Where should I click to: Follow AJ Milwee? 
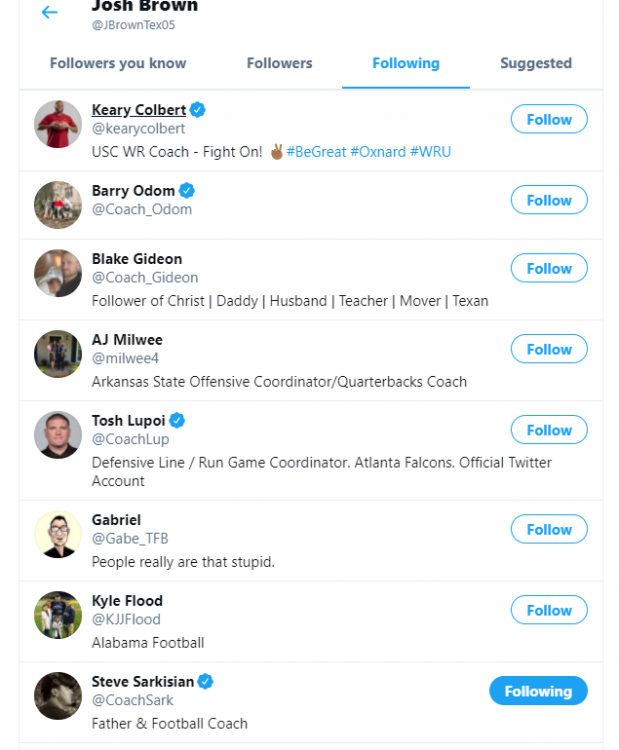(x=549, y=349)
